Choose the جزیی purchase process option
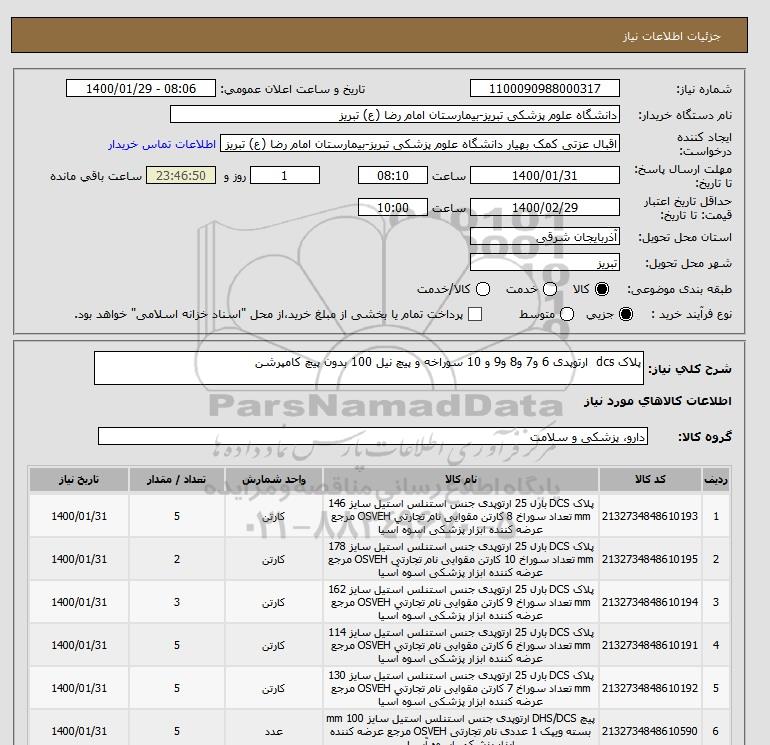Image resolution: width=770 pixels, height=745 pixels. (x=626, y=314)
